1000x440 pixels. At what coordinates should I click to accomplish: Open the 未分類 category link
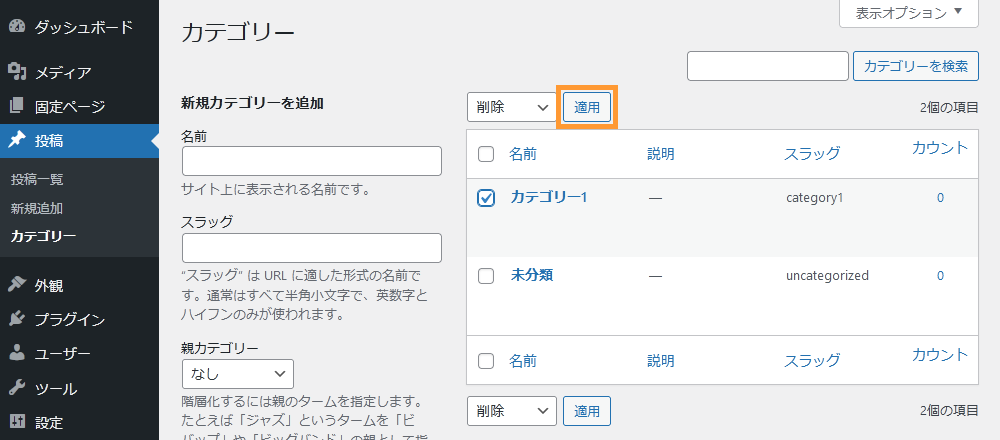pos(531,275)
